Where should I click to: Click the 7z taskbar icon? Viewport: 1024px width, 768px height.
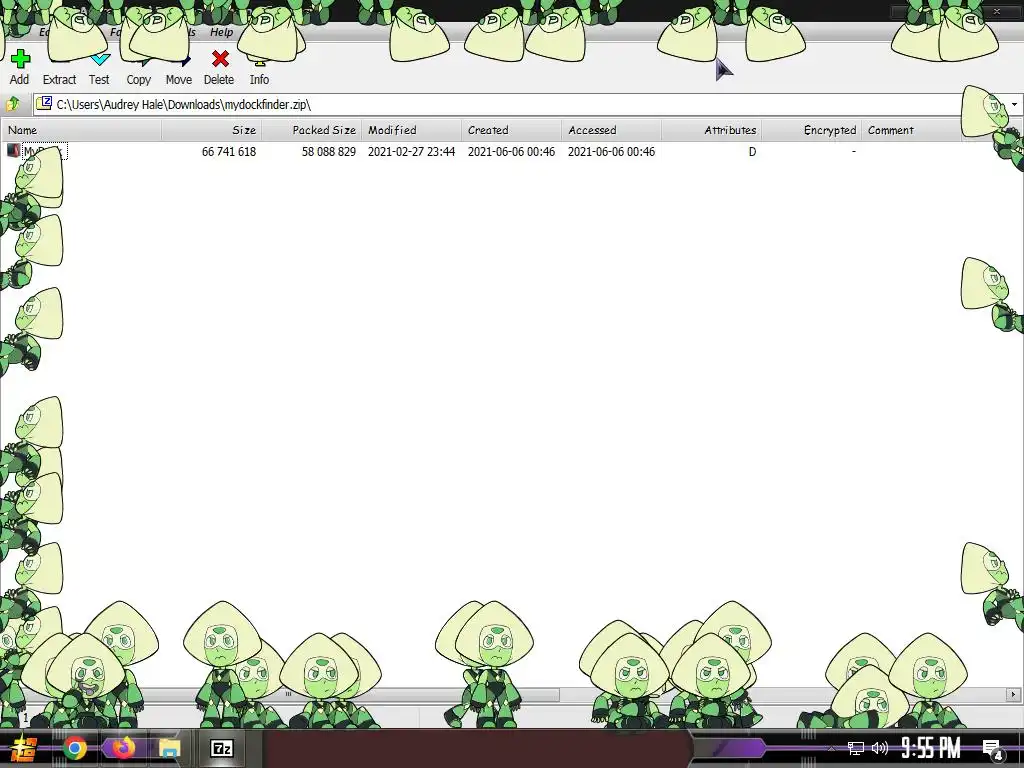[x=221, y=748]
